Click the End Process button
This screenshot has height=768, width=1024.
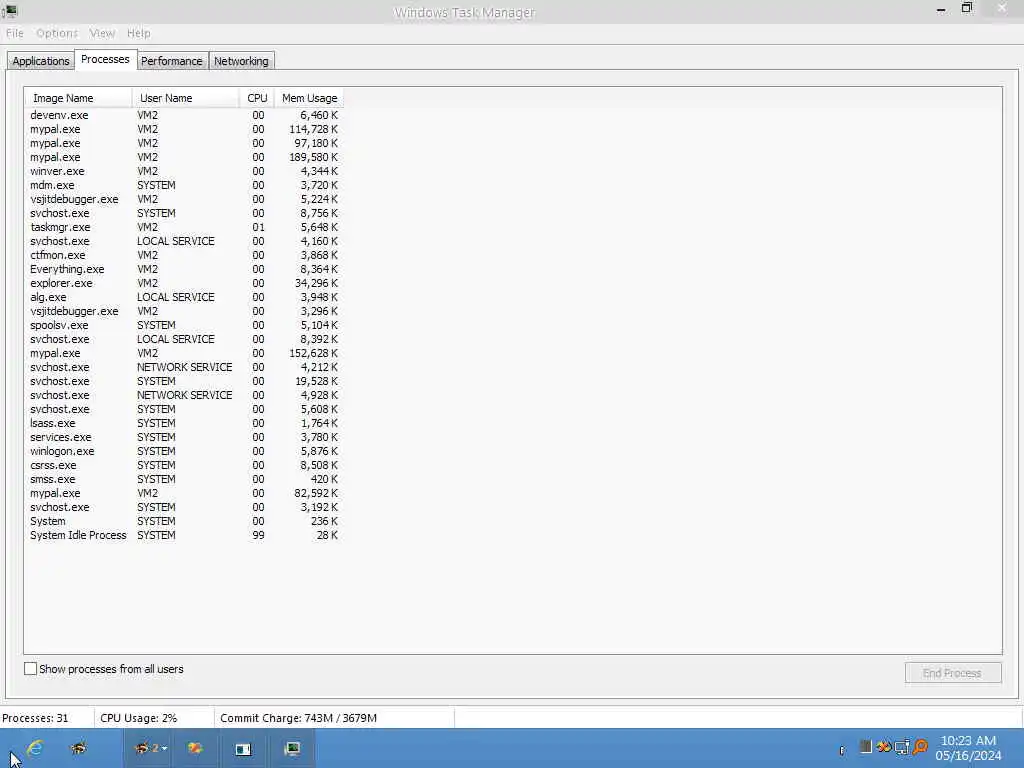tap(952, 673)
